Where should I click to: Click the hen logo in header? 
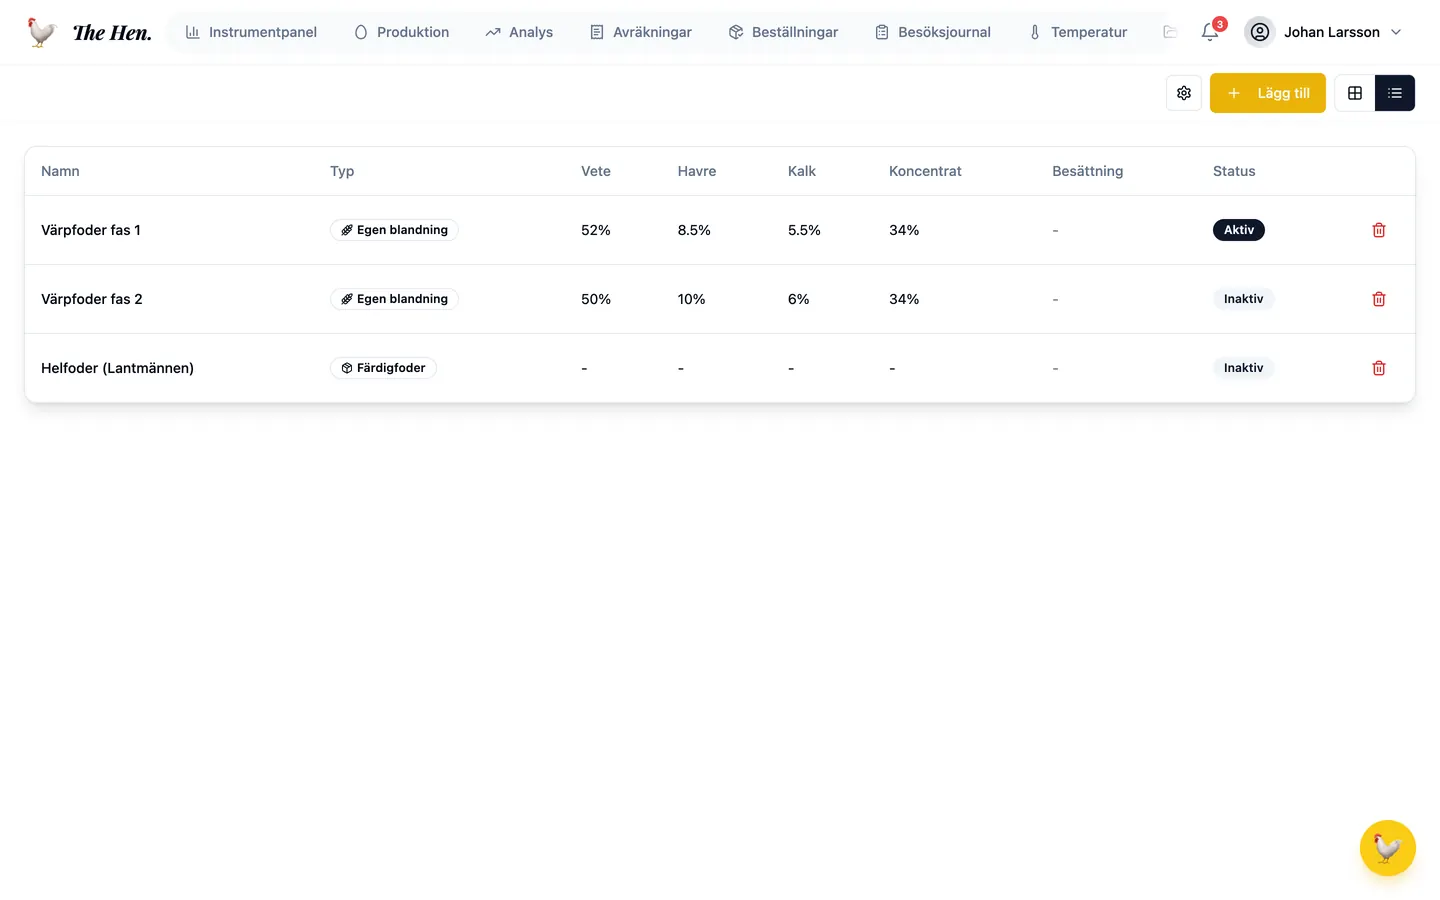click(x=41, y=32)
